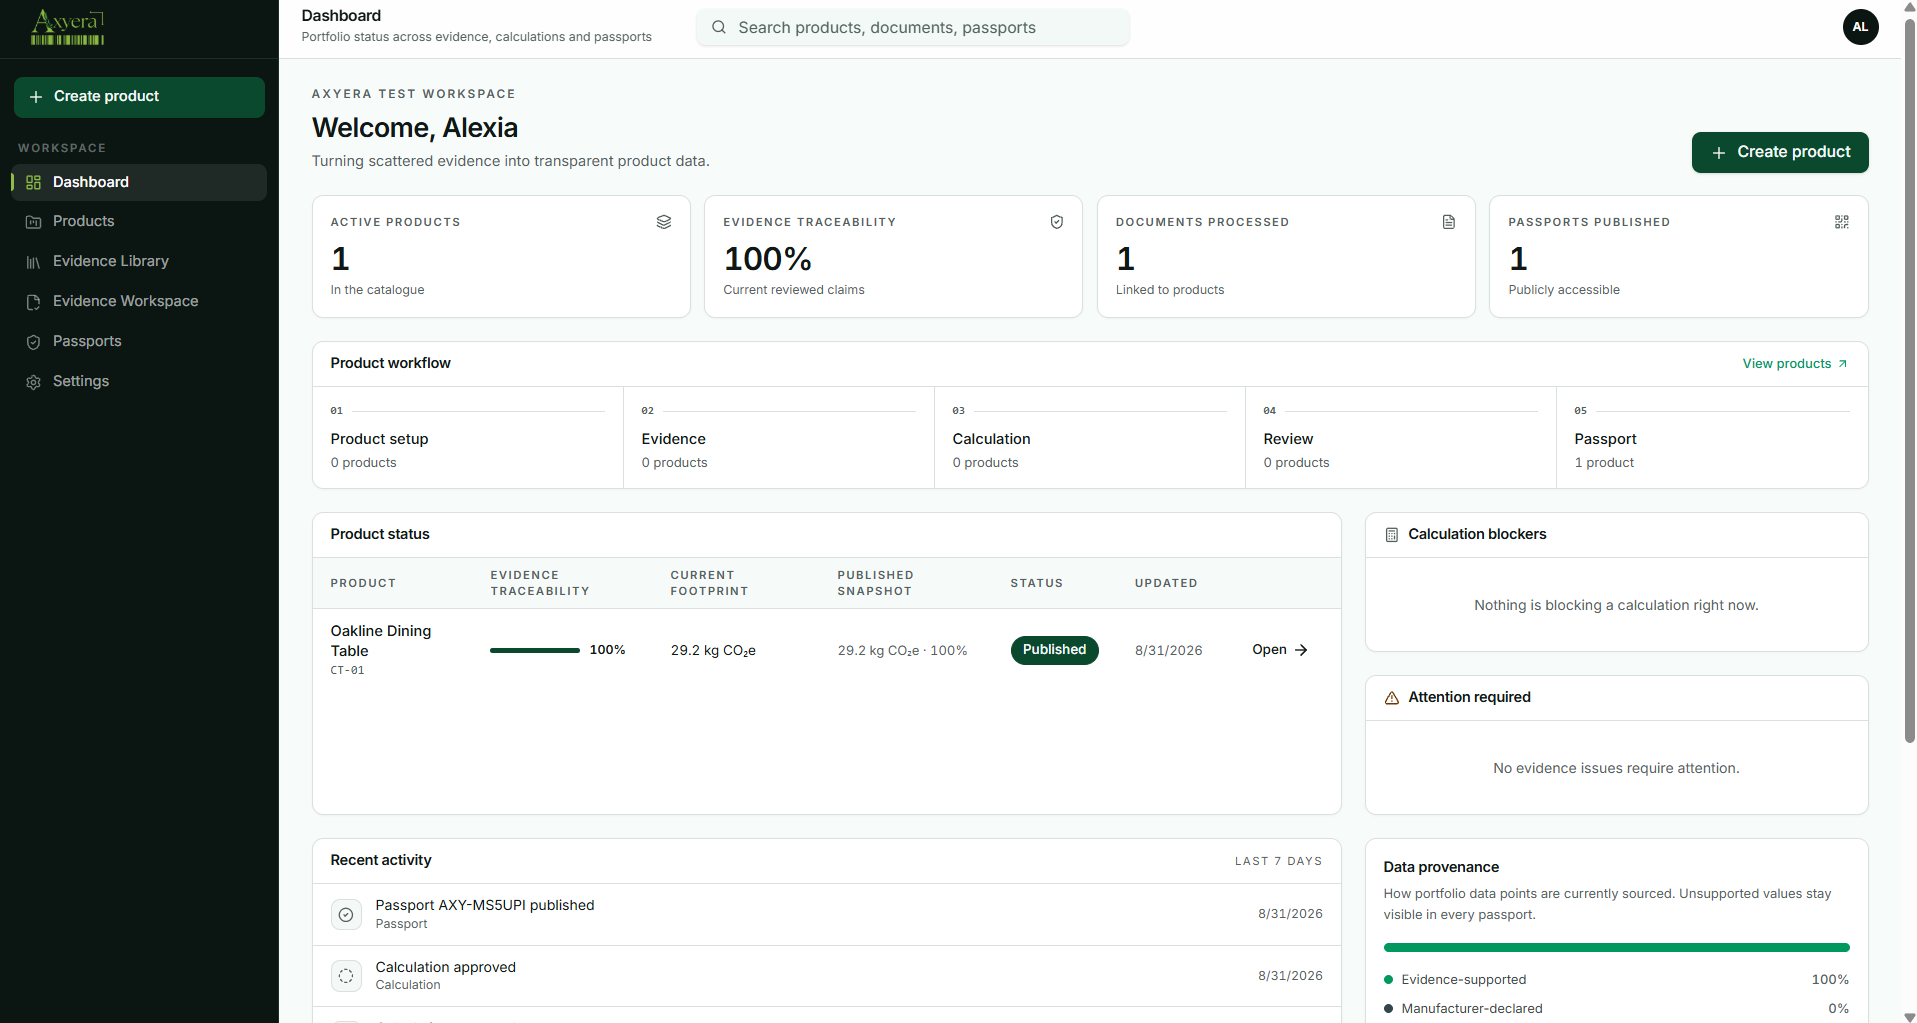Viewport: 1917px width, 1023px height.
Task: Open Evidence Library in the sidebar
Action: (139, 261)
